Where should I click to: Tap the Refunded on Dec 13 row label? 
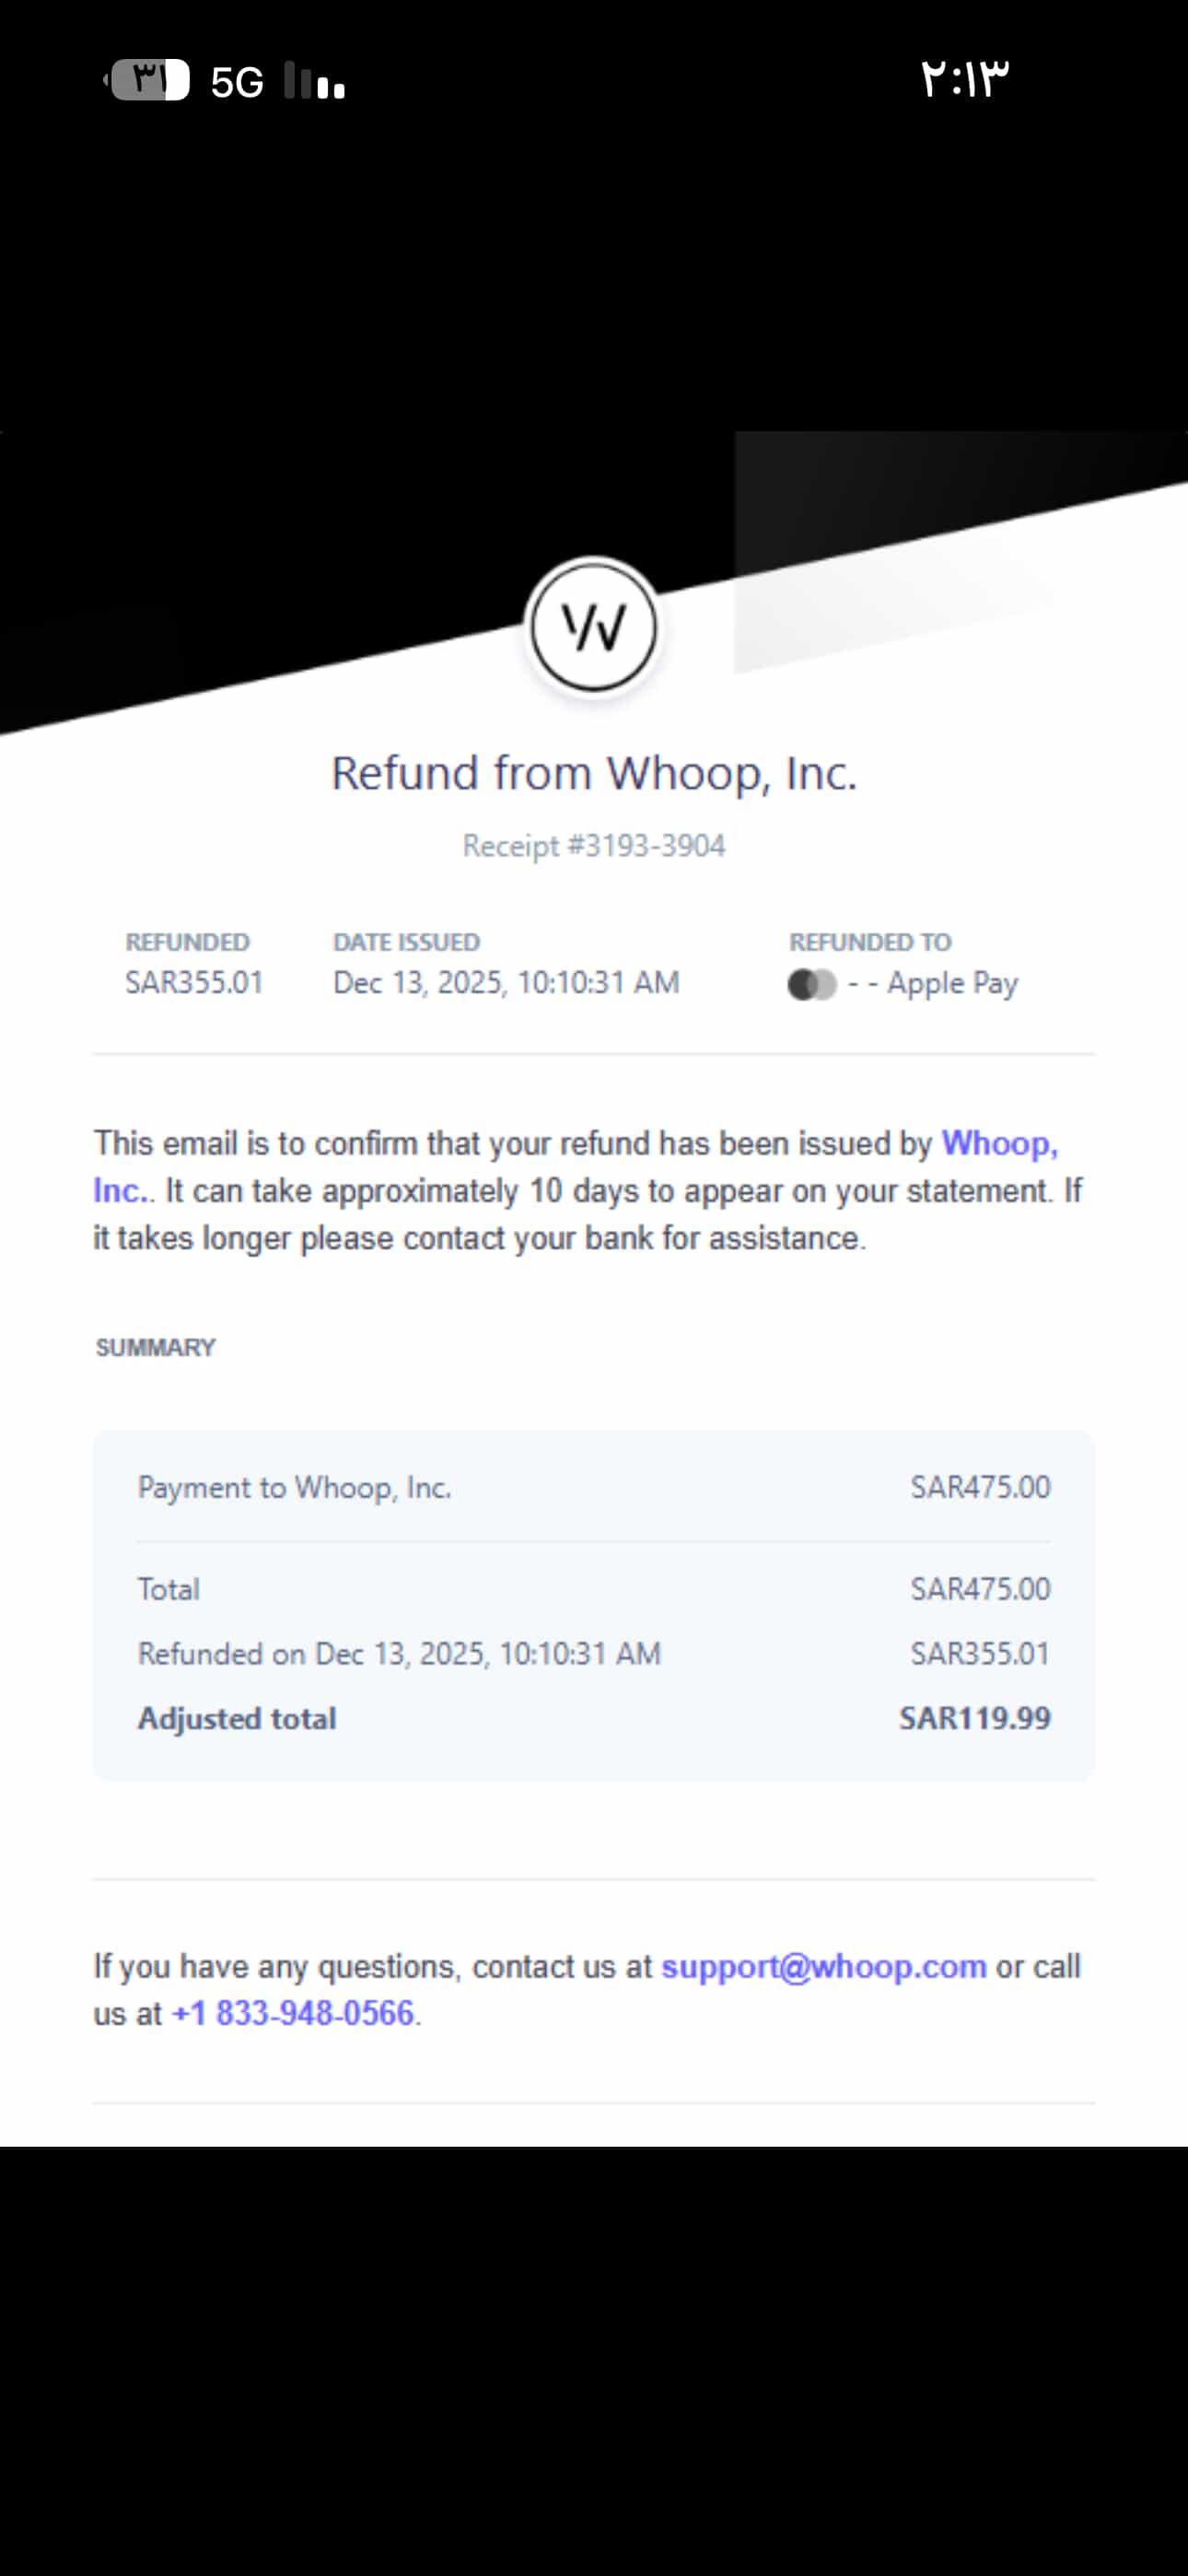pyautogui.click(x=399, y=1653)
